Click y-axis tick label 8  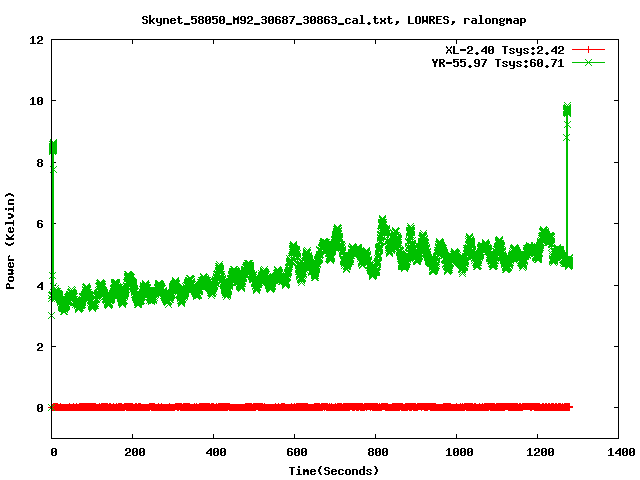pyautogui.click(x=40, y=163)
